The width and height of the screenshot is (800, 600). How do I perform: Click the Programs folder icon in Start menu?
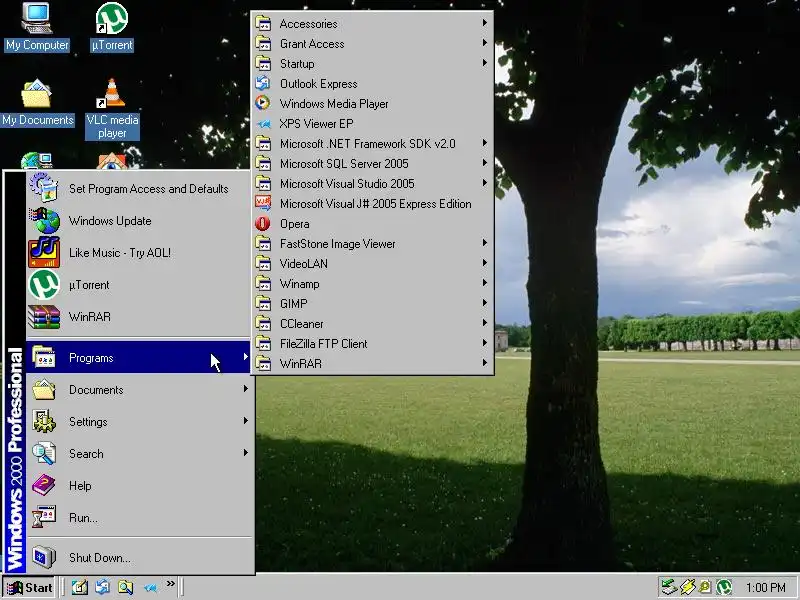44,357
